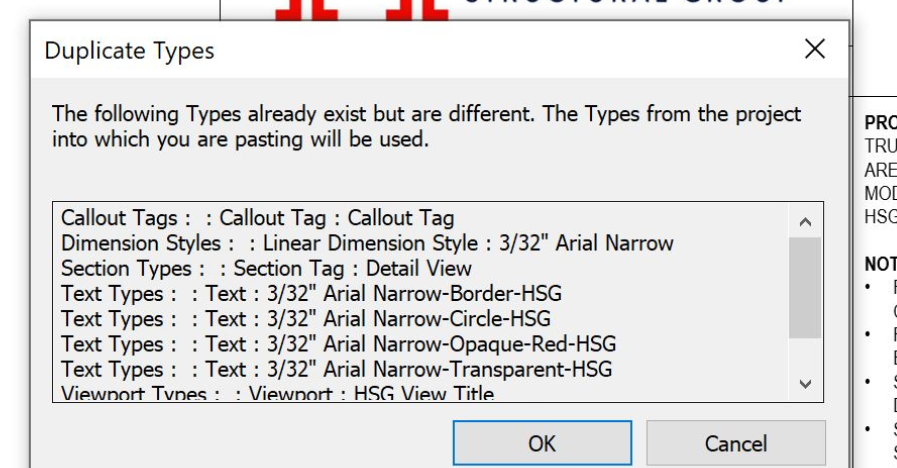
Task: Select the Section Types Detail View entry
Action: [x=266, y=268]
